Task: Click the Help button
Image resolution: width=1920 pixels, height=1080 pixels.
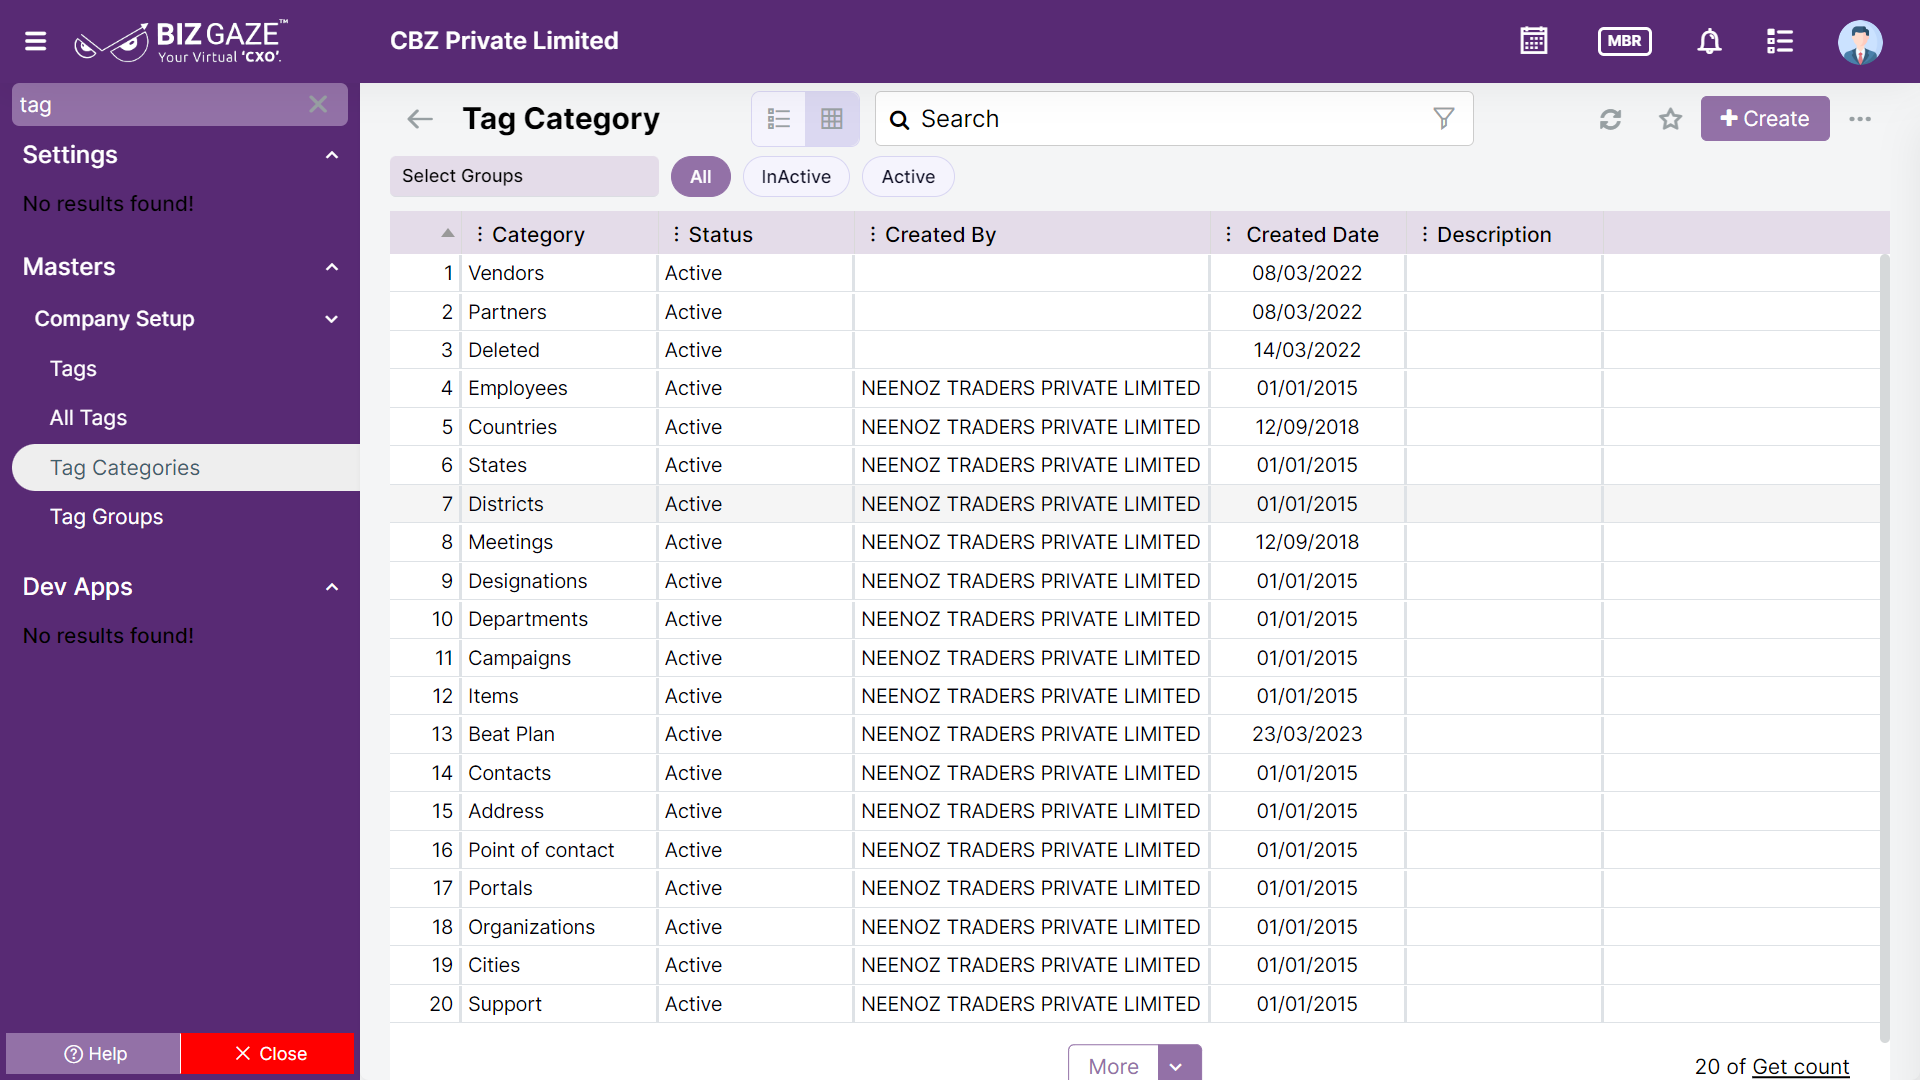Action: [94, 1054]
